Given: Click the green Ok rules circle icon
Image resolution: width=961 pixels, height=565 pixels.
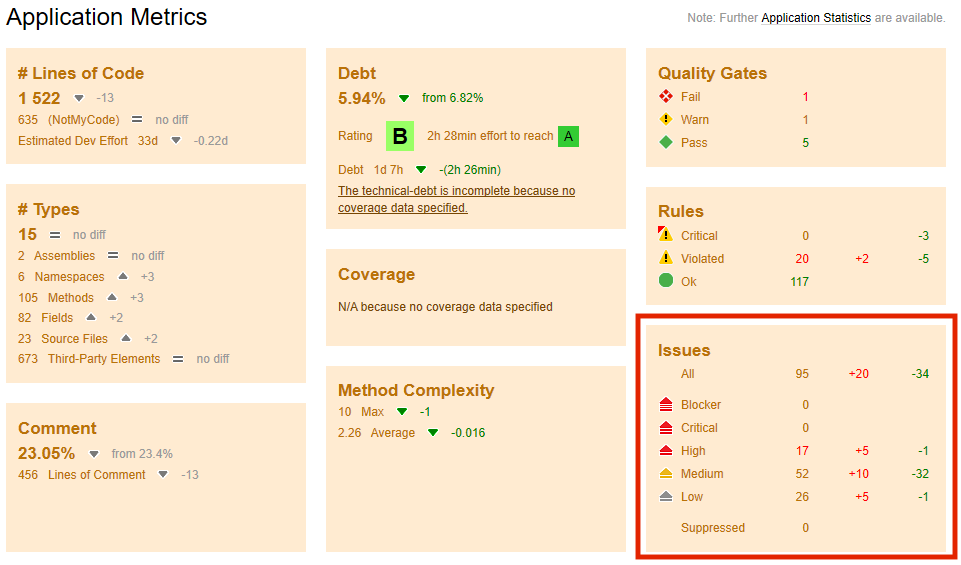Looking at the screenshot, I should [666, 281].
